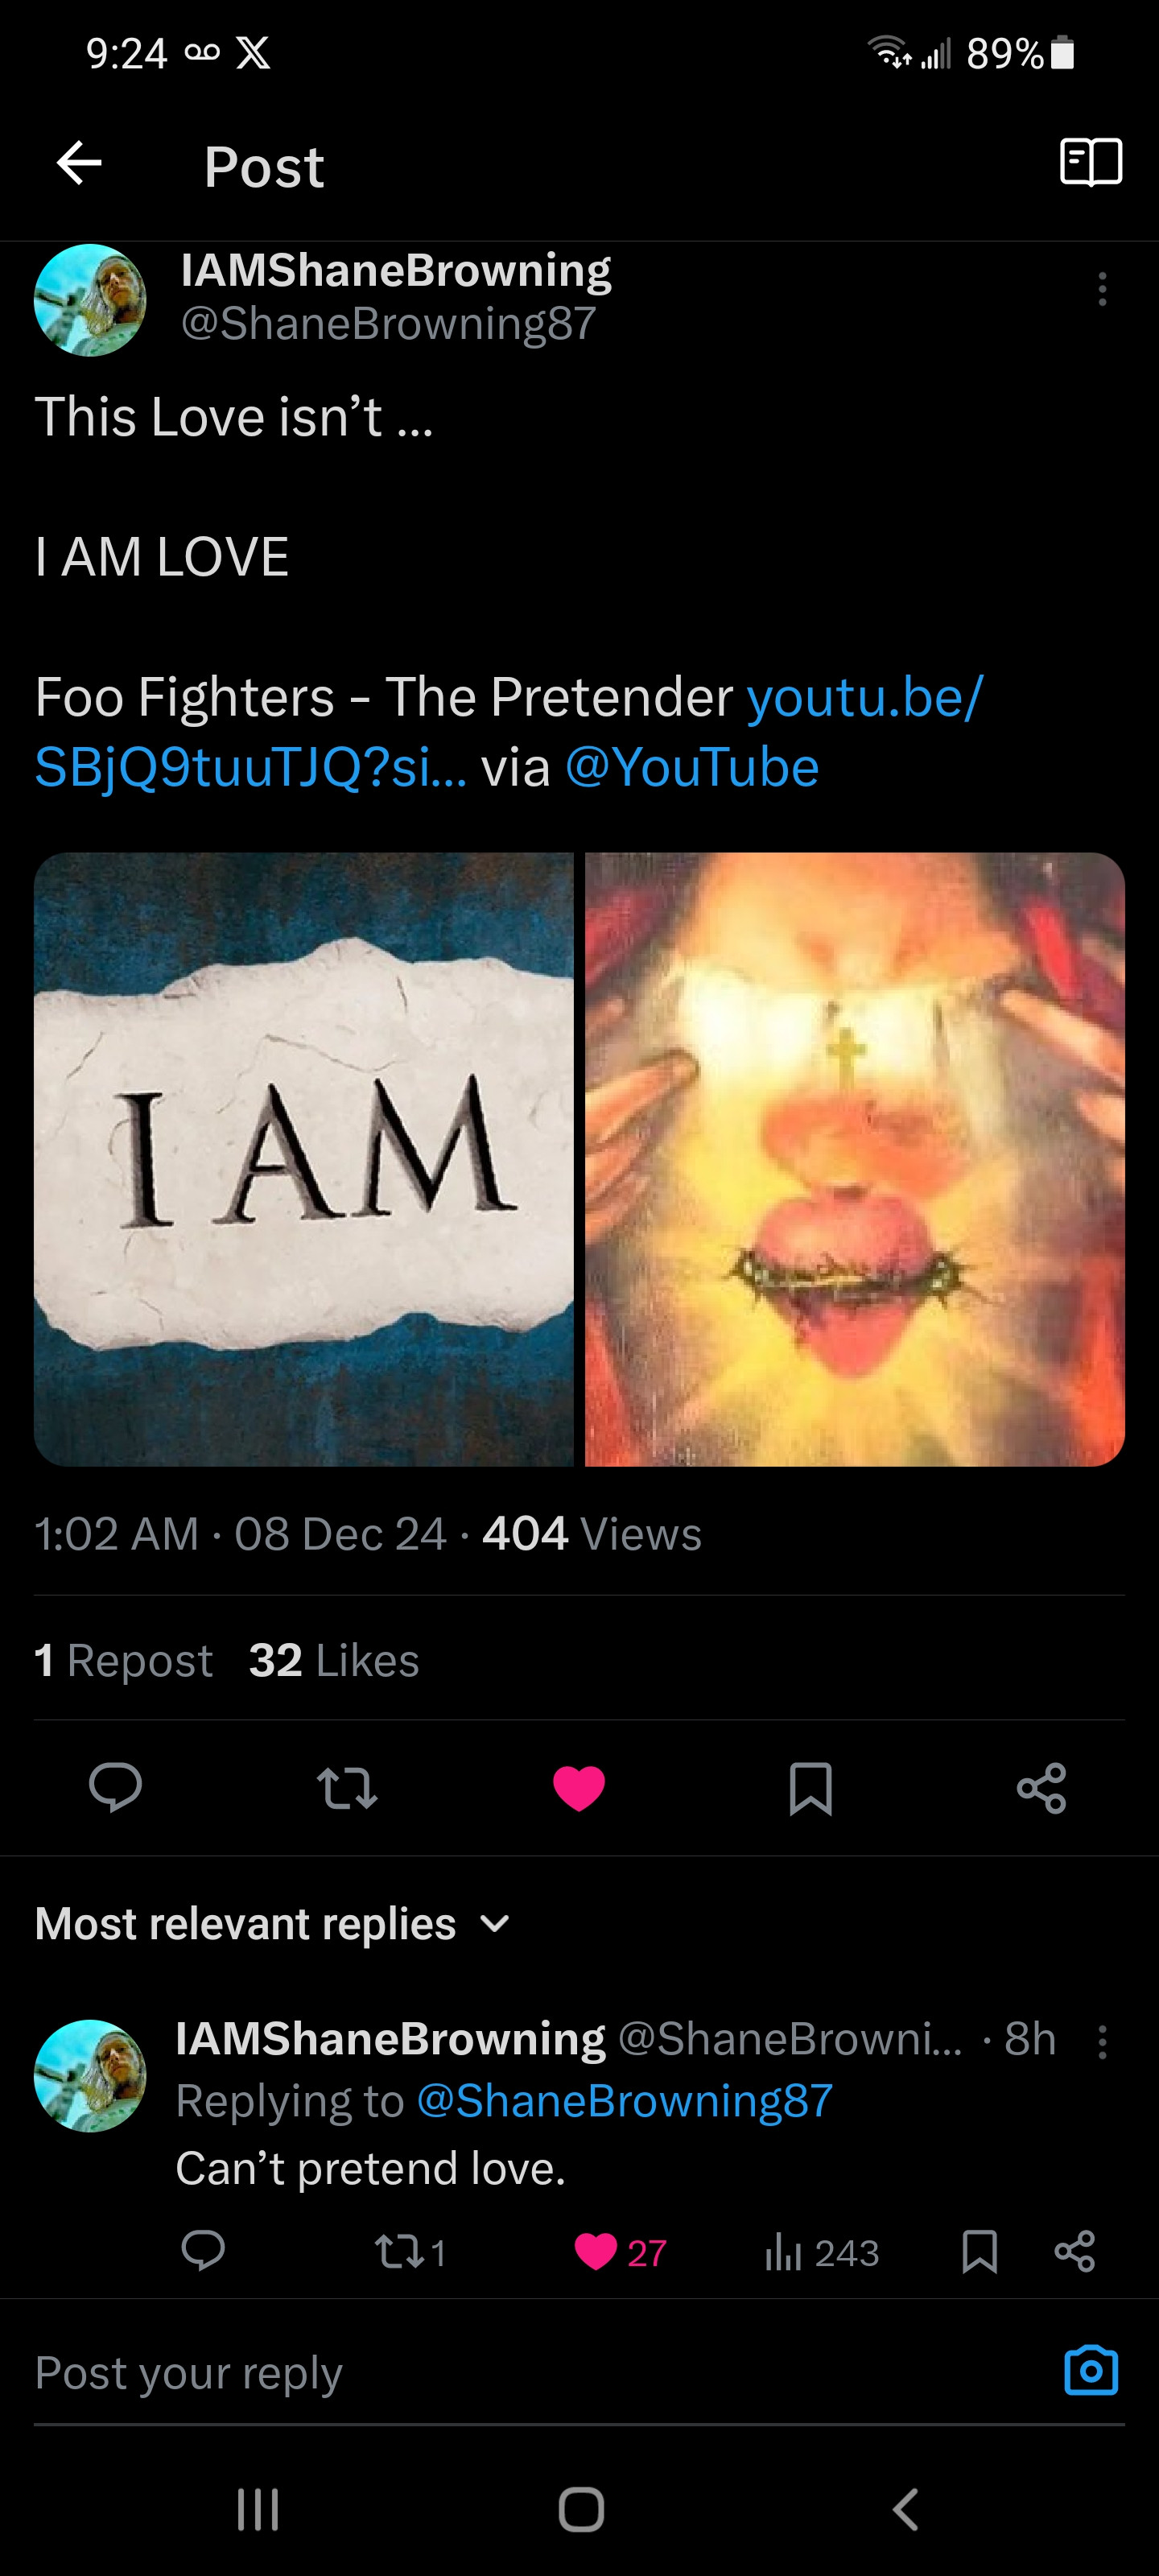Image resolution: width=1159 pixels, height=2576 pixels.
Task: Tap the reply's share icon
Action: click(1075, 2252)
